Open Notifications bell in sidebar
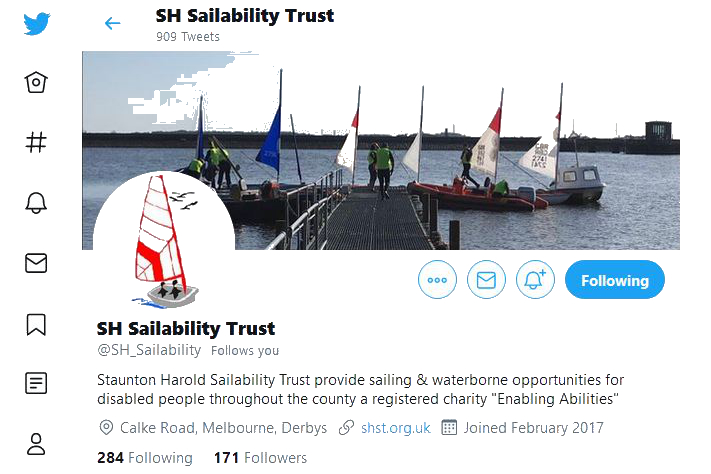This screenshot has height=474, width=711. (36, 203)
